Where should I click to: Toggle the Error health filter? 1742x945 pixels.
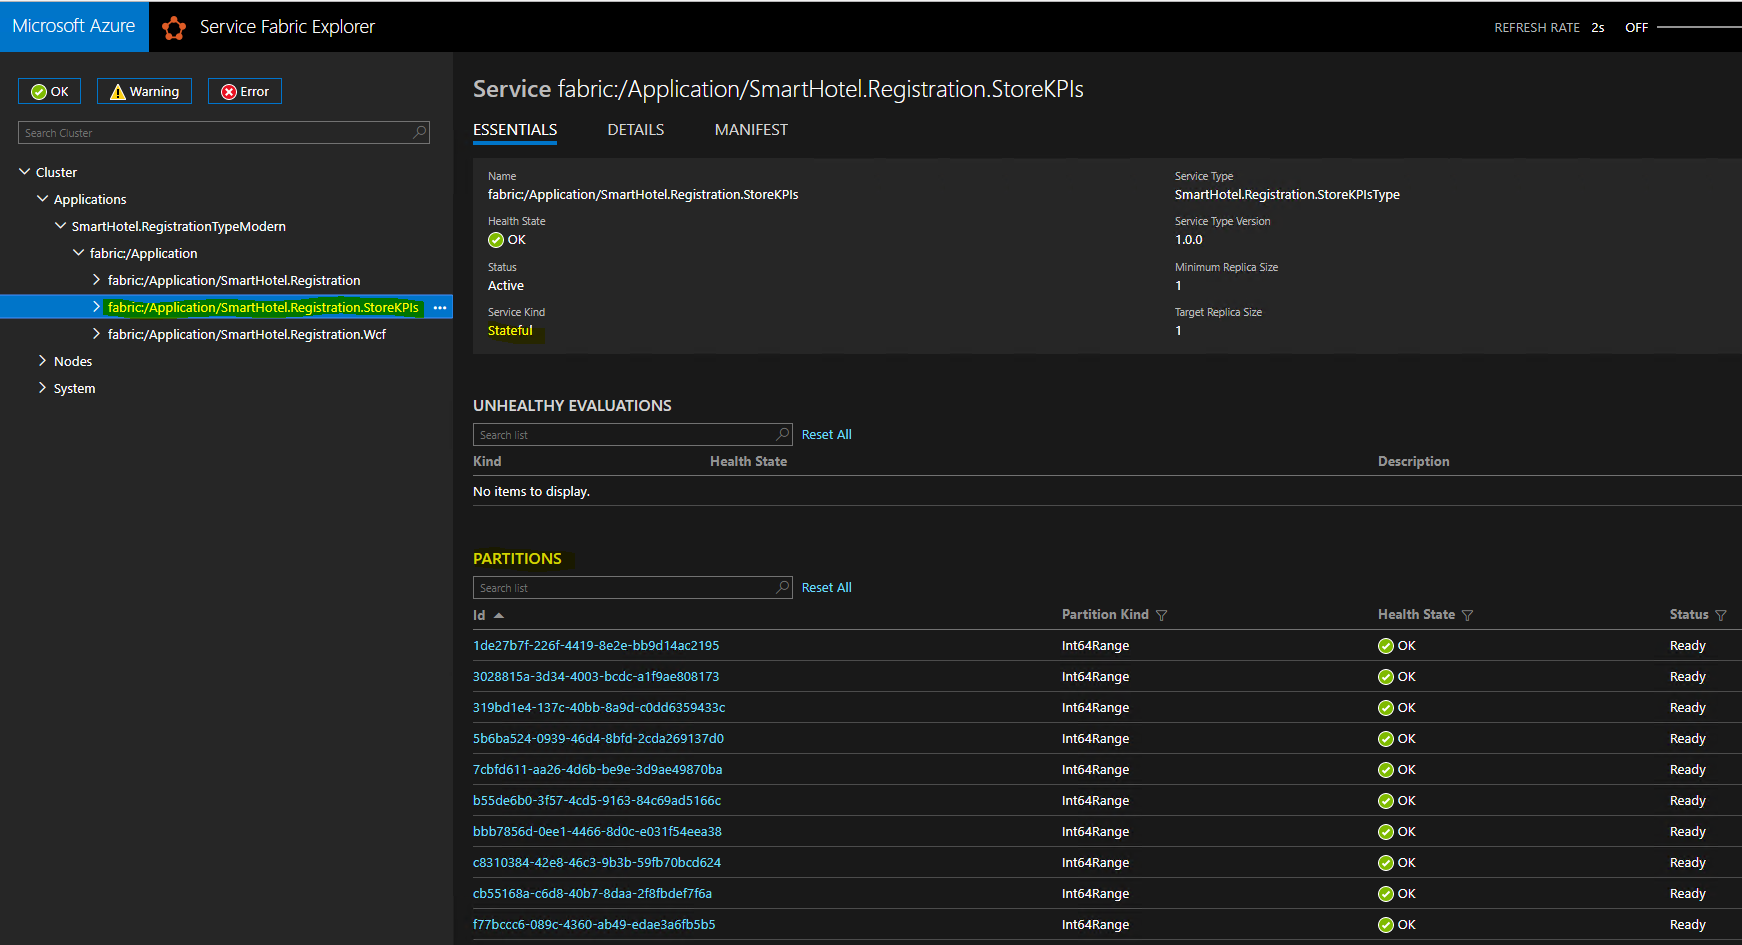pos(245,91)
